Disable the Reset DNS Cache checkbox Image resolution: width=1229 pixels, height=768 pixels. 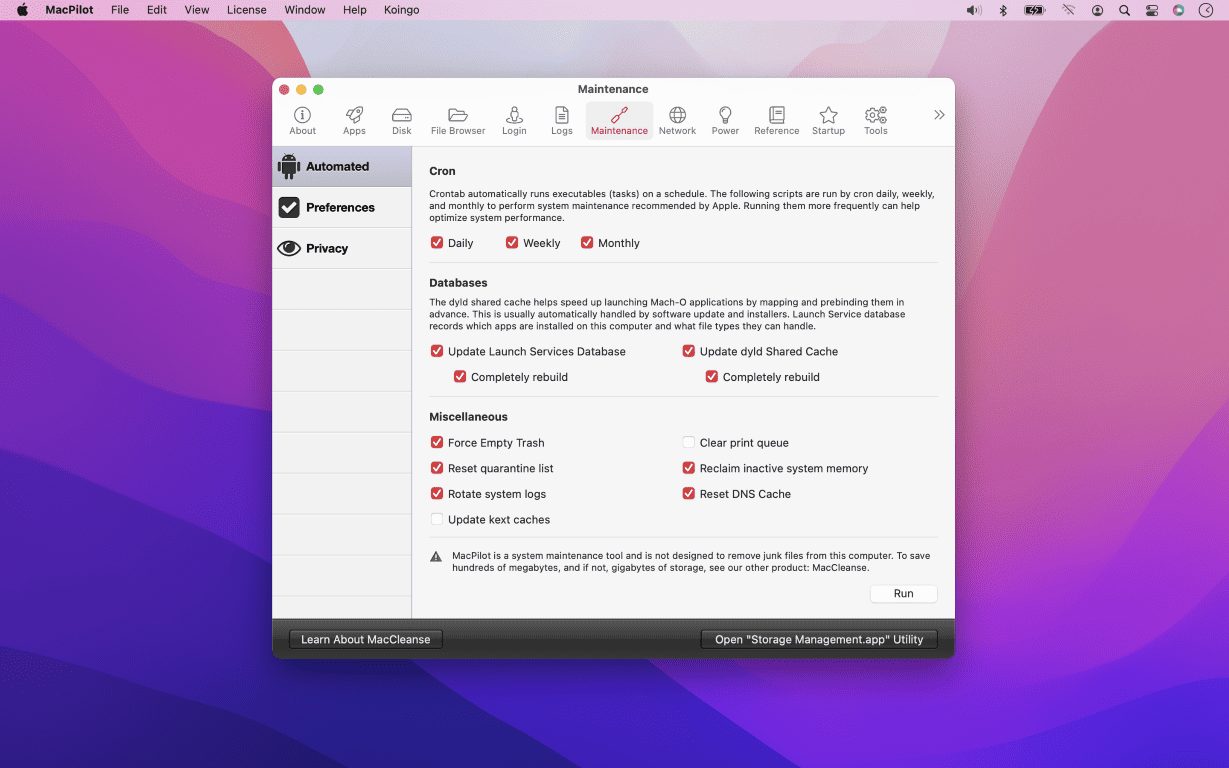pos(689,494)
